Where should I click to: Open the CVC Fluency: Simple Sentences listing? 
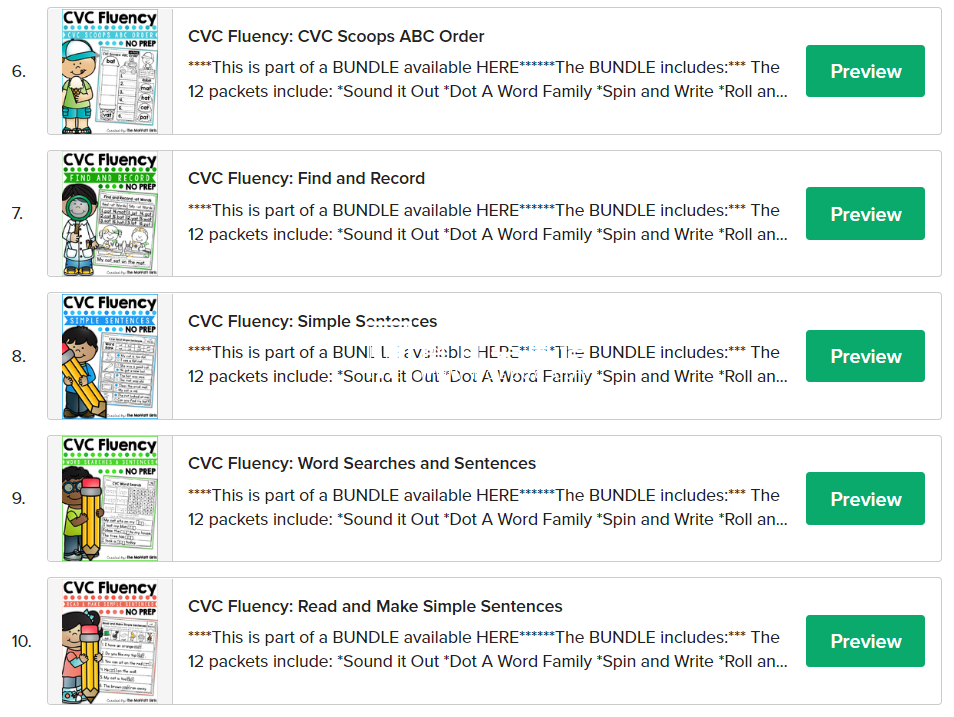(313, 321)
